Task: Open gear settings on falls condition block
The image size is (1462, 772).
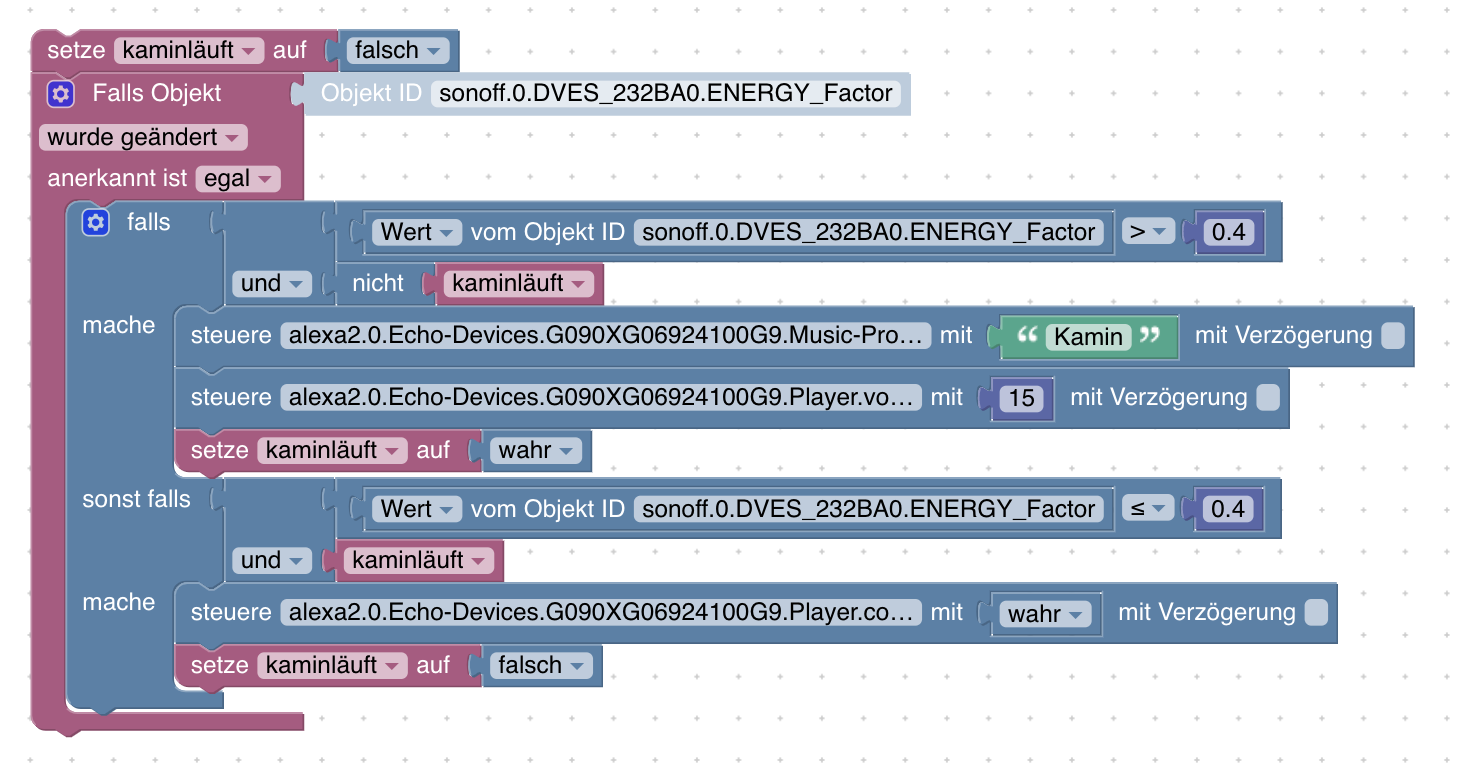Action: click(x=96, y=223)
